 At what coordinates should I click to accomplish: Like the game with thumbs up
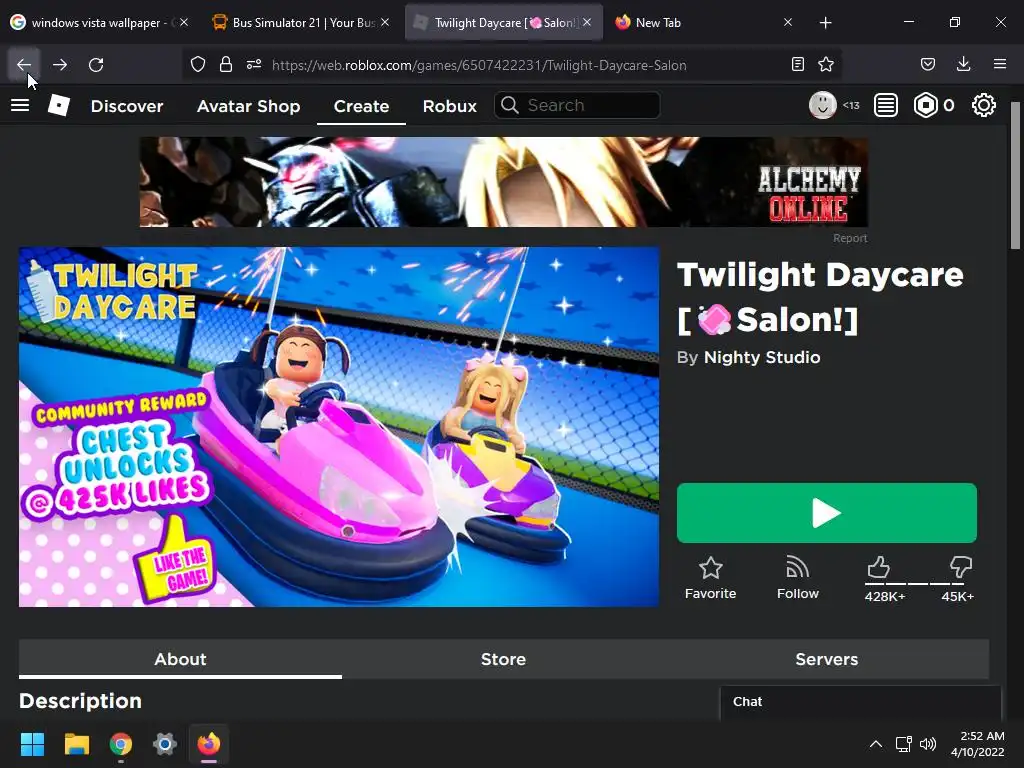tap(879, 568)
